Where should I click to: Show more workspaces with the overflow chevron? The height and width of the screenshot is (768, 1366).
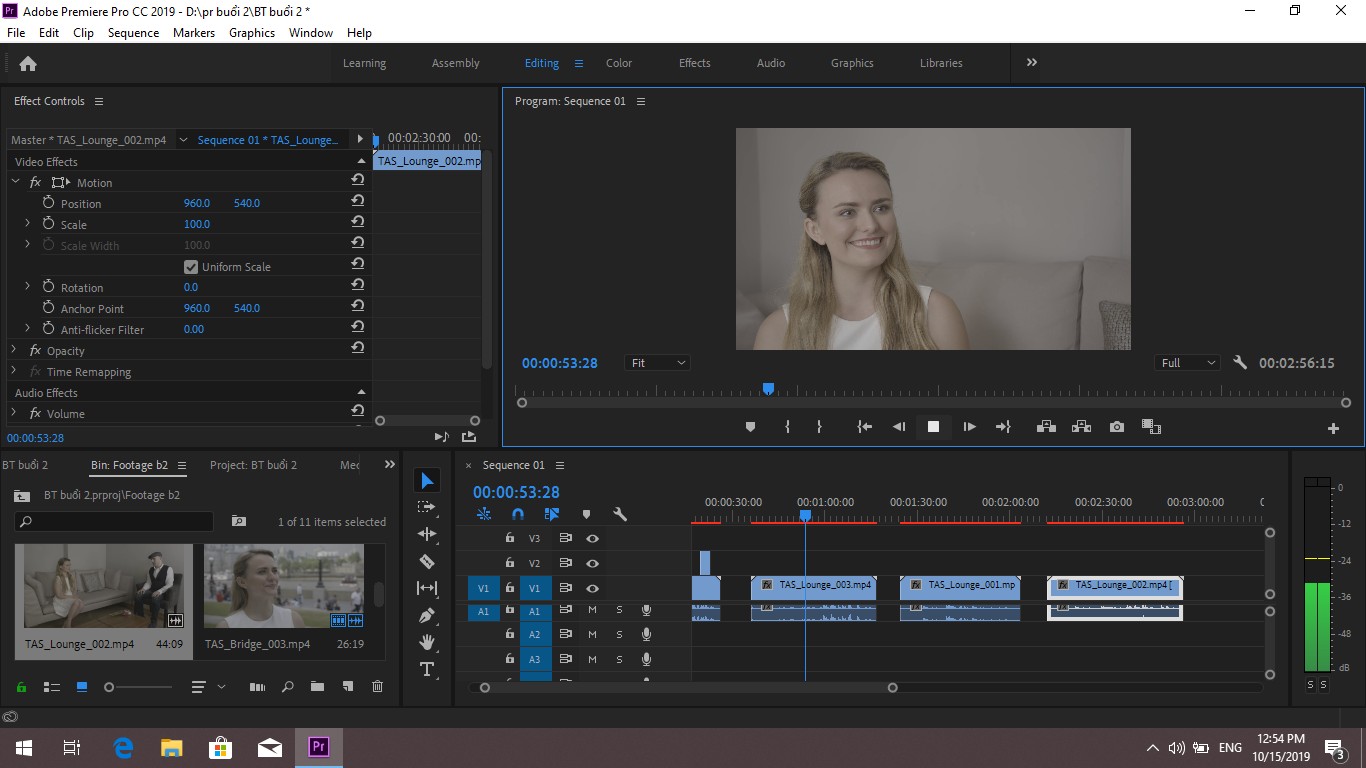(1032, 62)
